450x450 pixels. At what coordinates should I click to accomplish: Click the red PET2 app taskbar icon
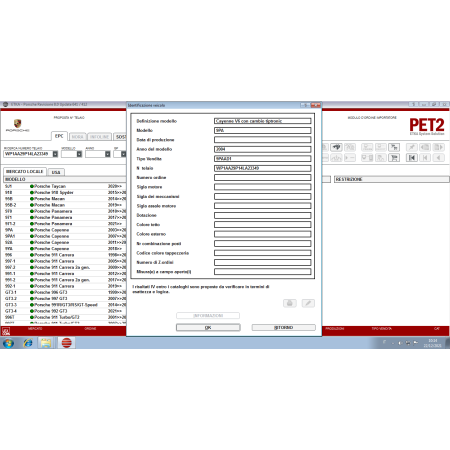[67, 343]
